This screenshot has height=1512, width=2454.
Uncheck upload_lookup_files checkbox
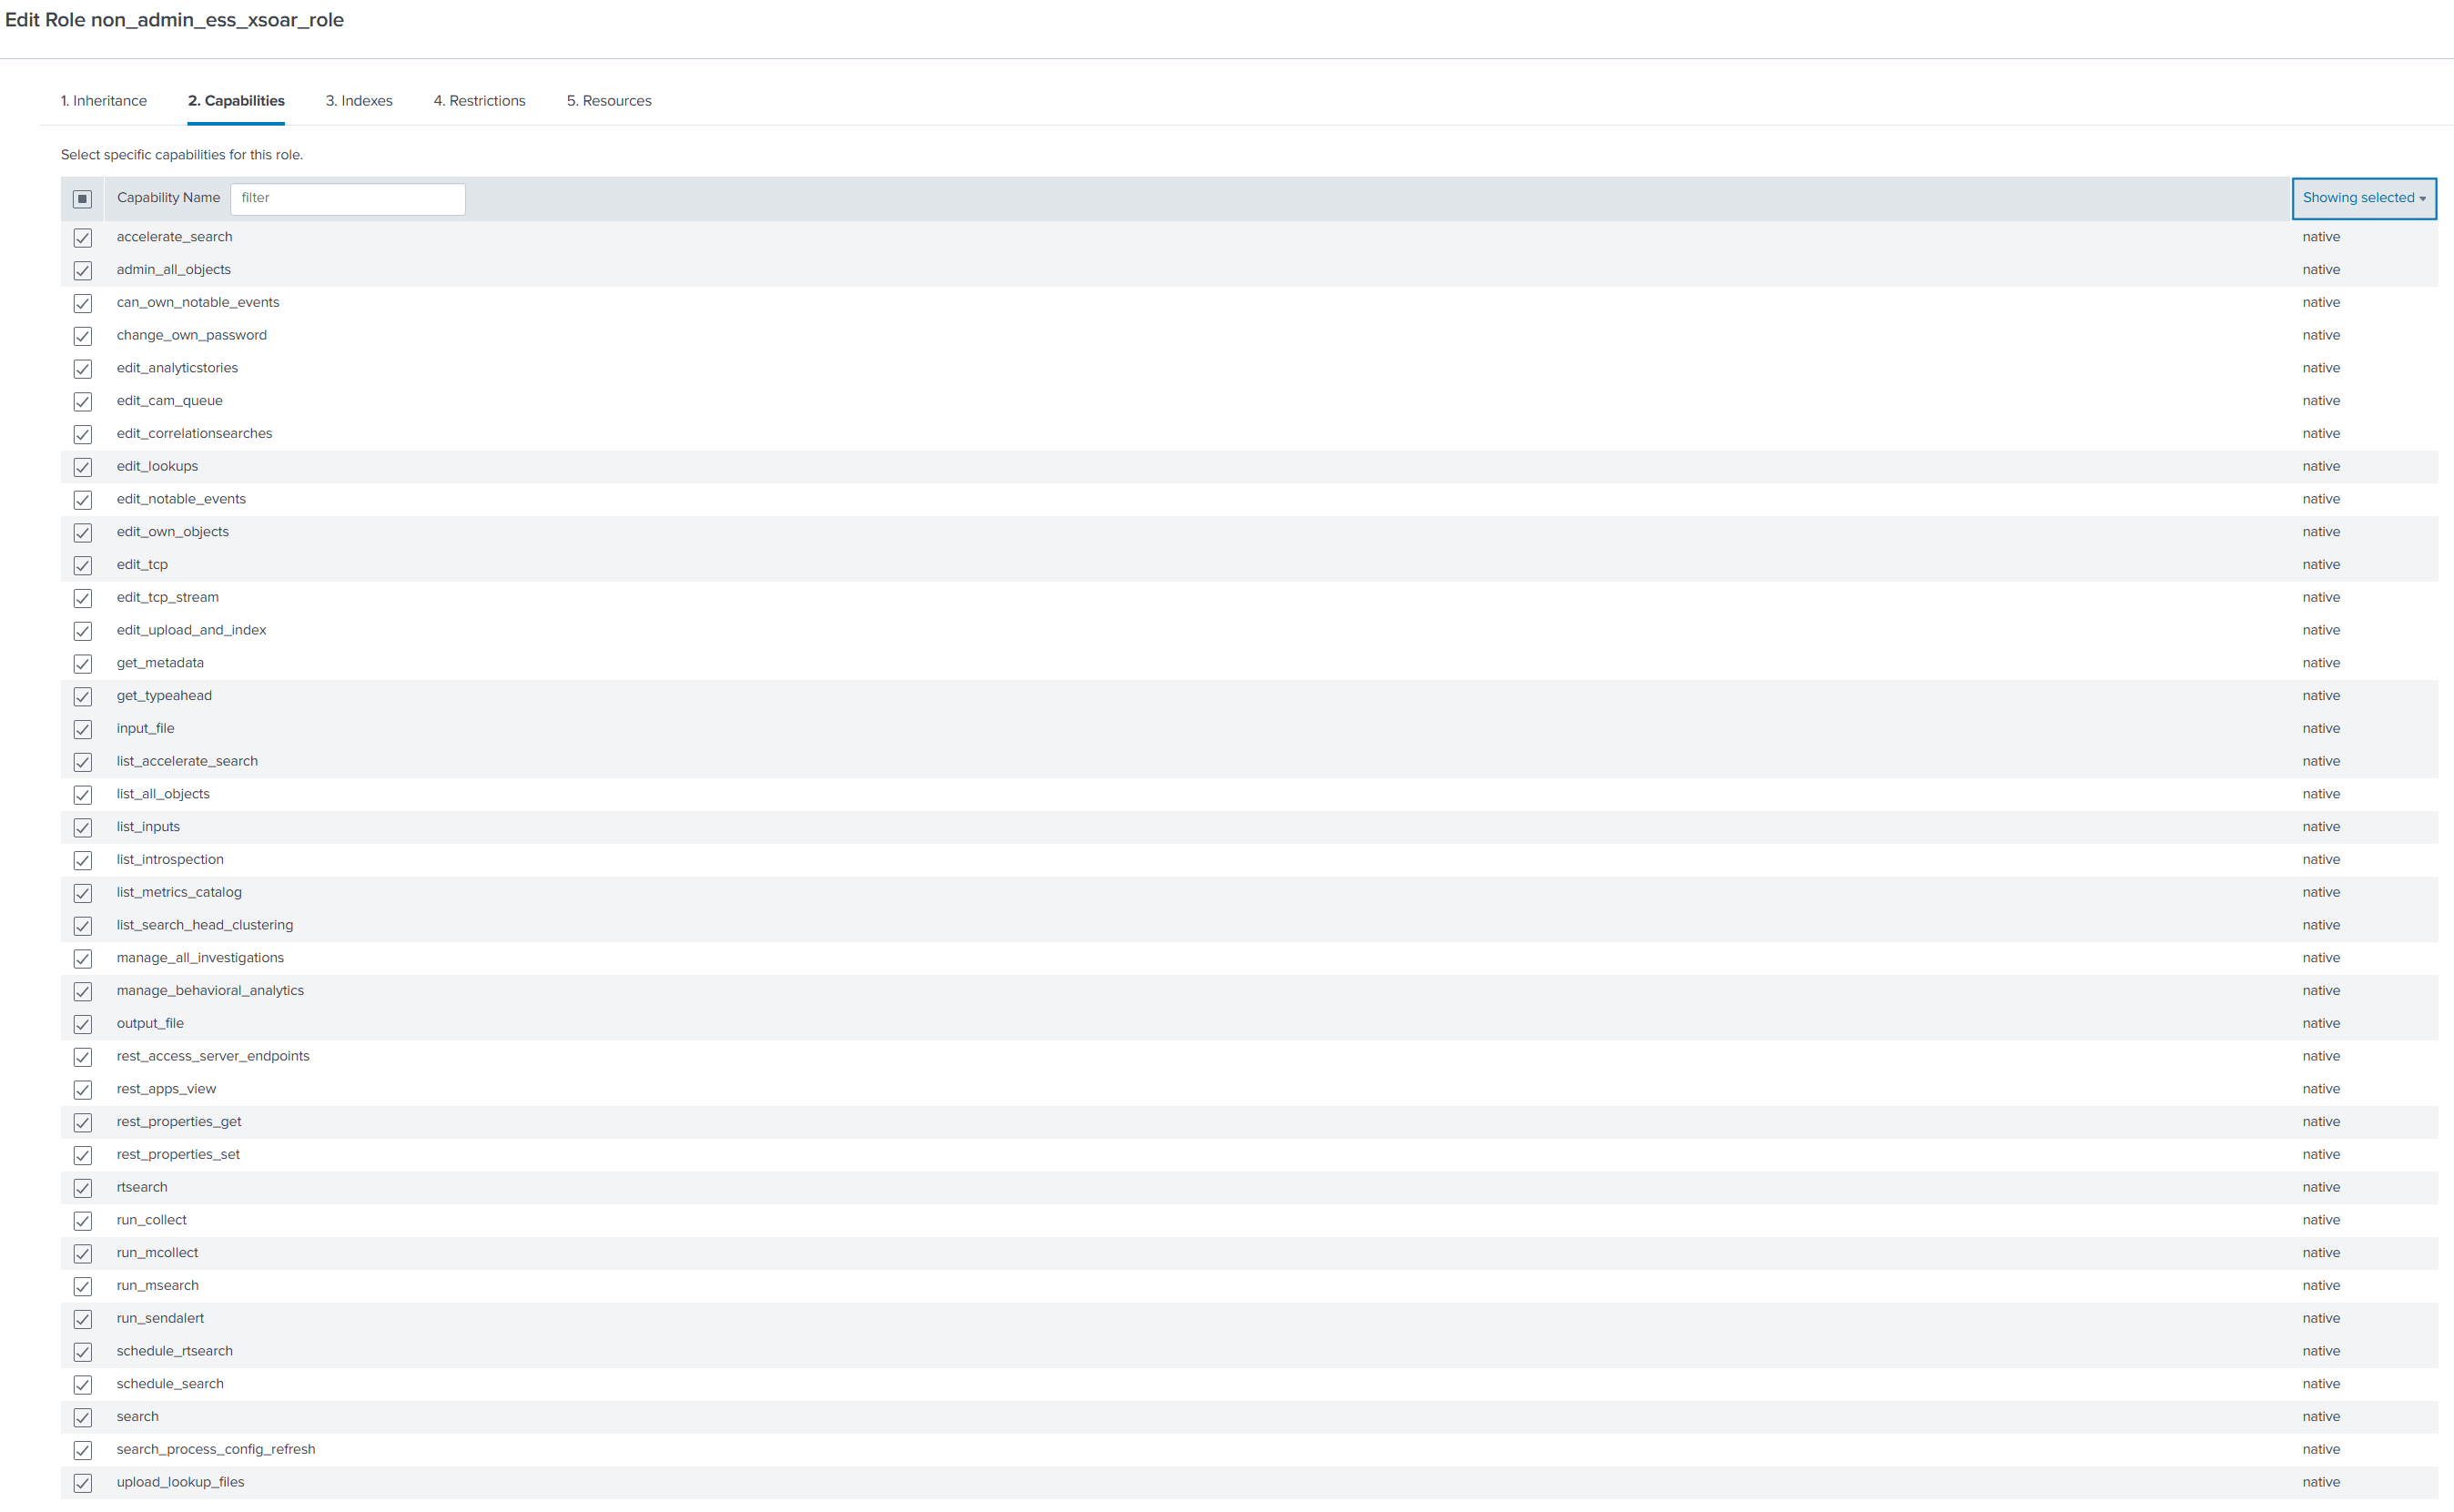(x=83, y=1483)
